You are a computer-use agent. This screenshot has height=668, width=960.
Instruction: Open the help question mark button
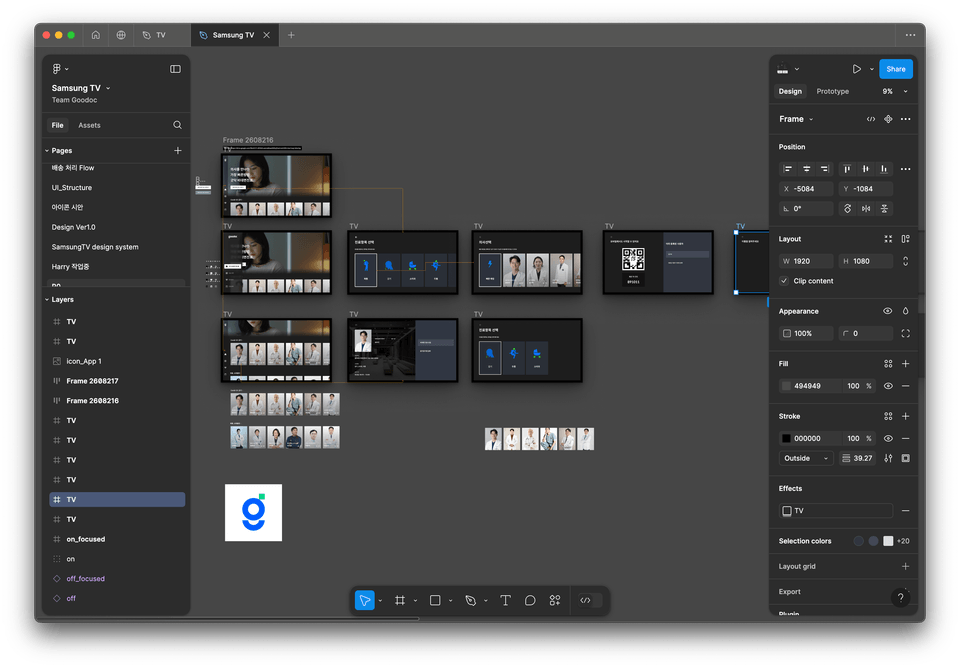click(900, 598)
